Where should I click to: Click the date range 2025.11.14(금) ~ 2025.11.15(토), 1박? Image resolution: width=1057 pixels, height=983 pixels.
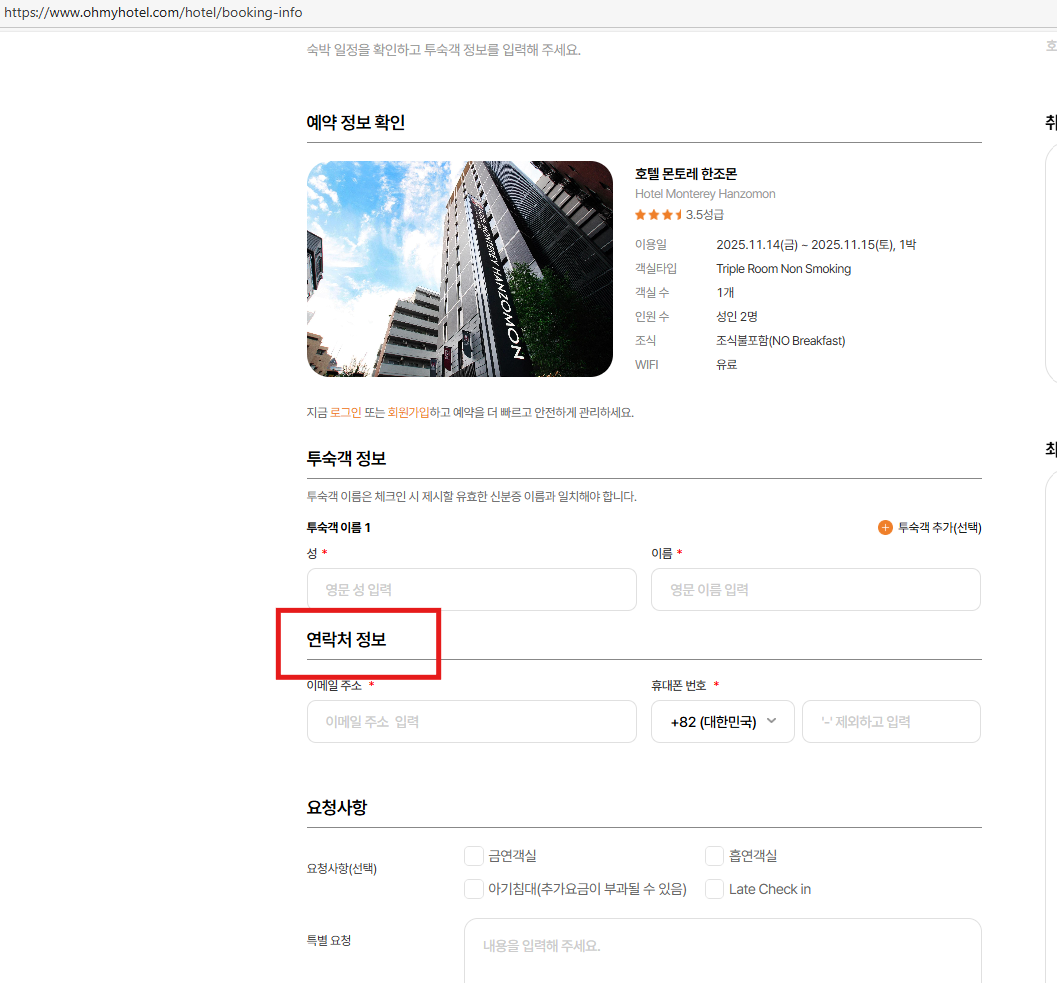(816, 244)
